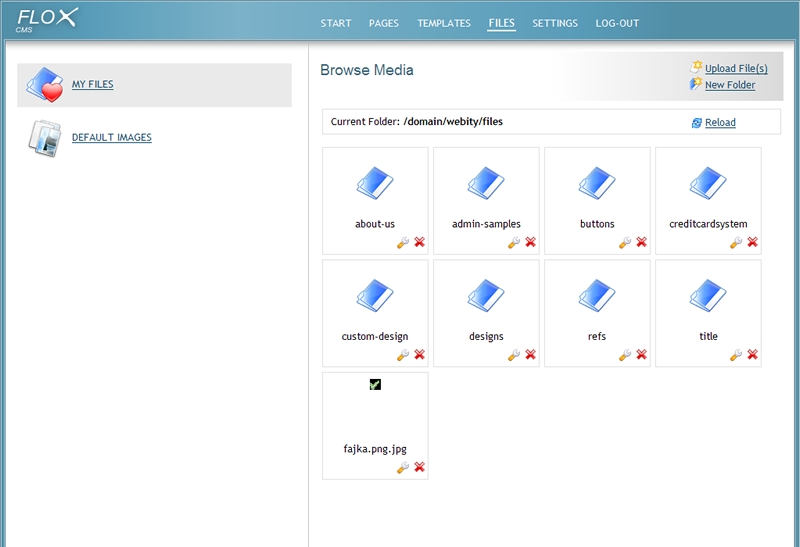Click the Upload File(s) star icon
The height and width of the screenshot is (547, 800).
(696, 67)
